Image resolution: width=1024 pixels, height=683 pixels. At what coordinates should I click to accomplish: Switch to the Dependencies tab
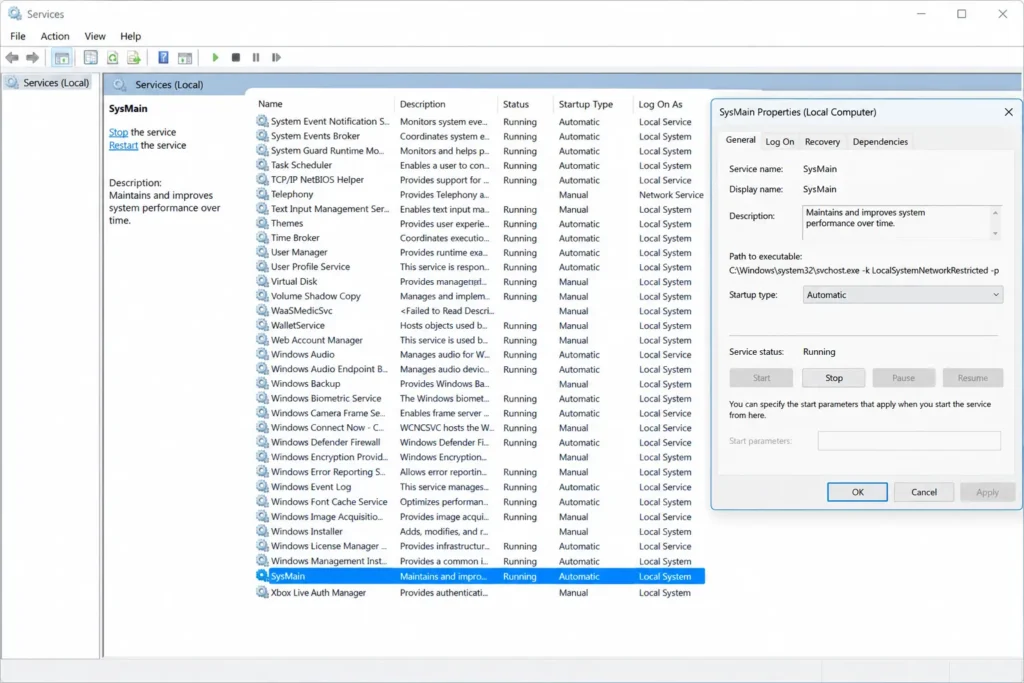pyautogui.click(x=880, y=142)
